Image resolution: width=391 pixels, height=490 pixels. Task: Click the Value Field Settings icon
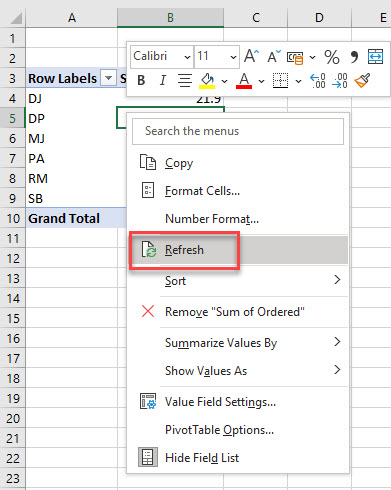click(148, 401)
